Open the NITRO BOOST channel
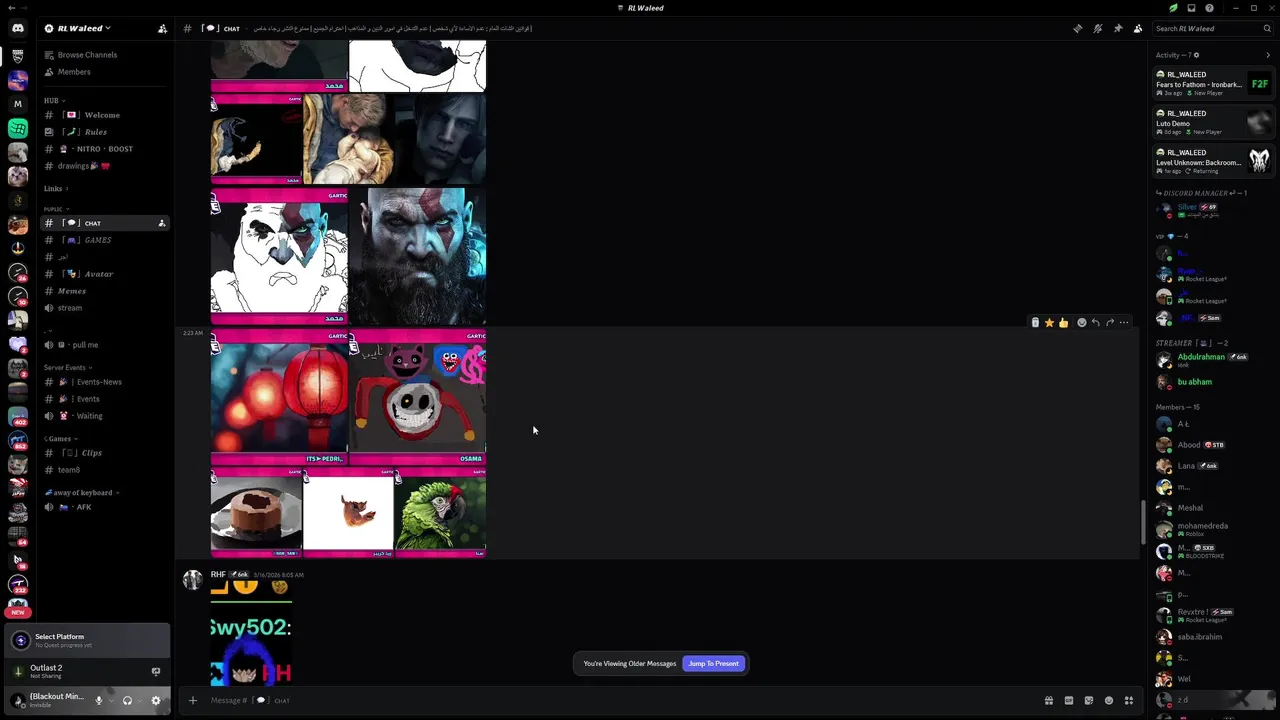This screenshot has height=720, width=1280. coord(105,149)
